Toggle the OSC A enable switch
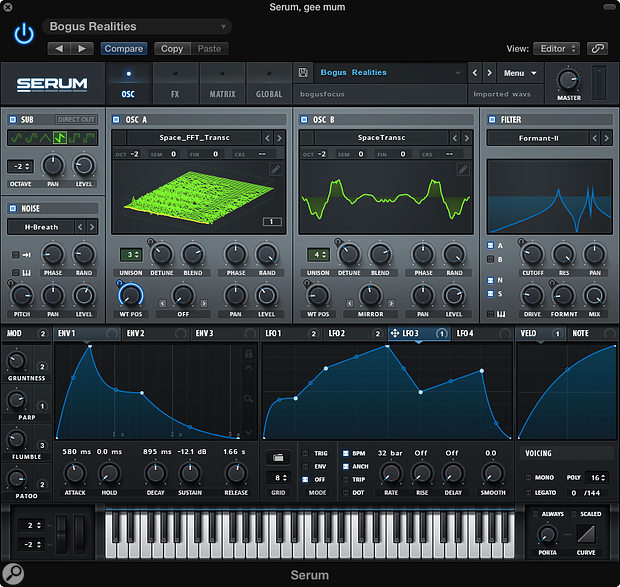Viewport: 620px width, 587px height. coord(117,119)
